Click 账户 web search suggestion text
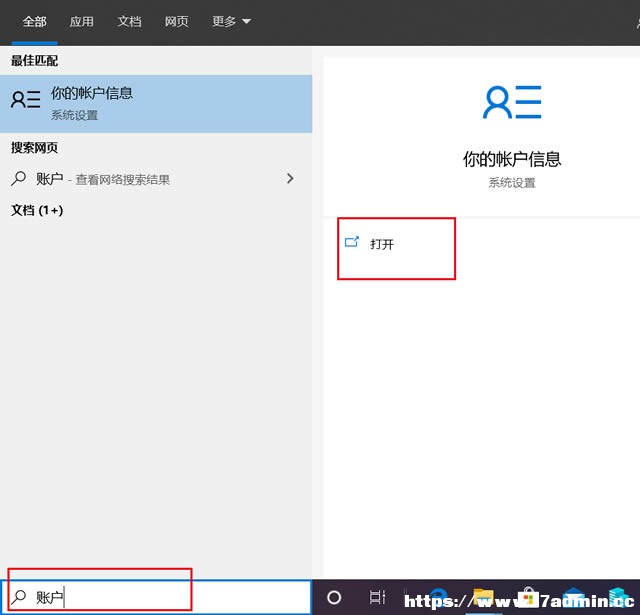640x615 pixels. (x=49, y=179)
